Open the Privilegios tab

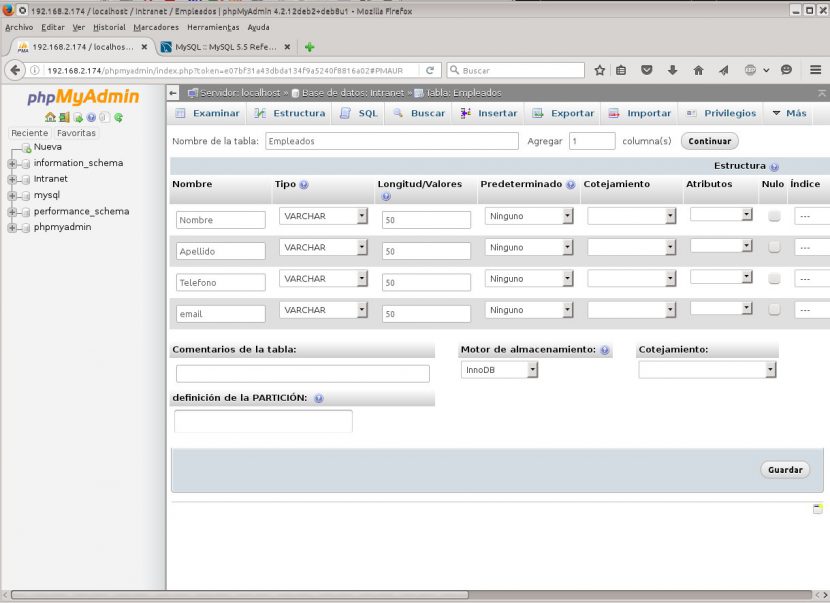(x=721, y=113)
